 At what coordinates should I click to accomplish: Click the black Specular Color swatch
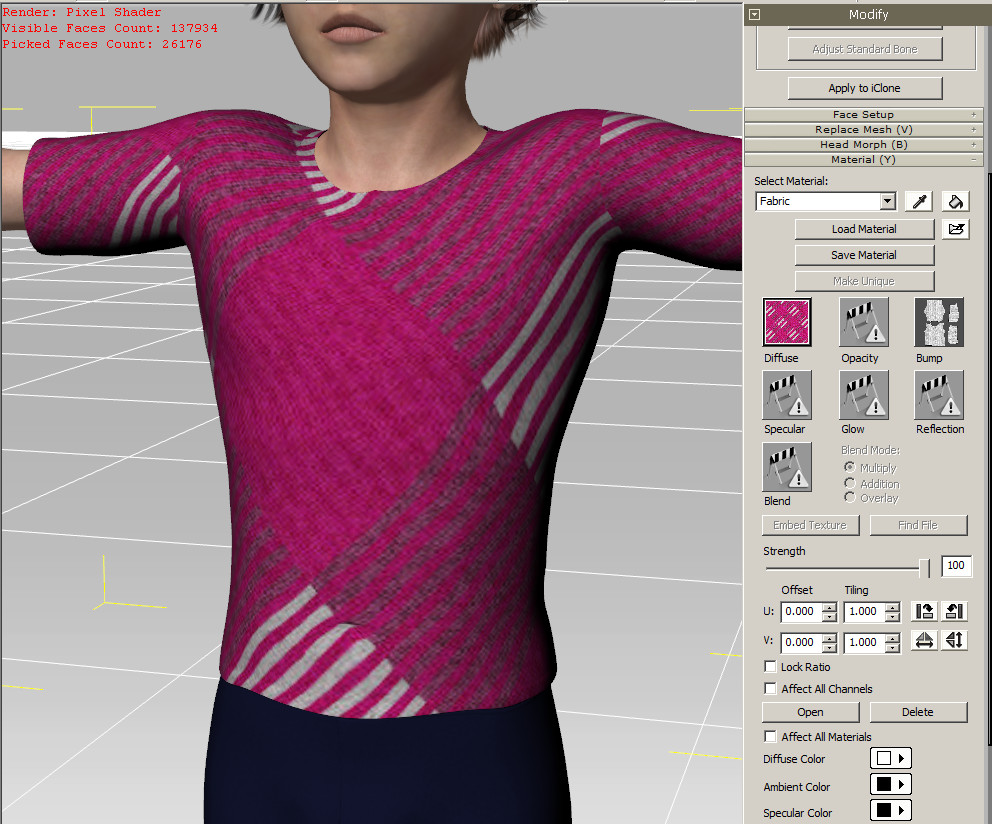[884, 811]
